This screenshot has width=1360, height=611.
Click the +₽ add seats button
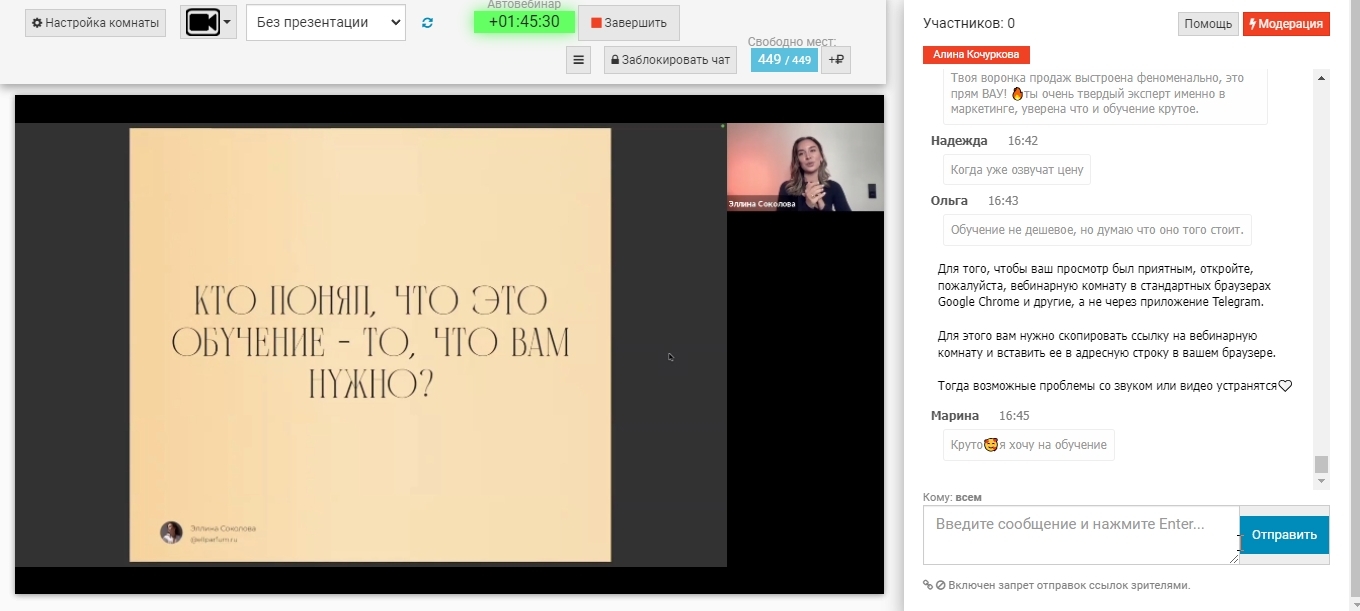pyautogui.click(x=836, y=60)
